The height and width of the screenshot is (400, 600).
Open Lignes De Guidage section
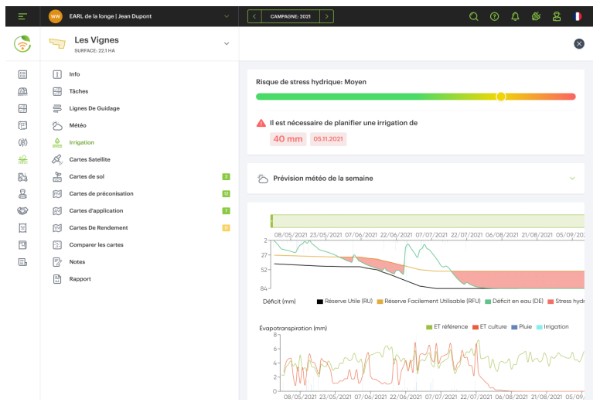pos(95,108)
